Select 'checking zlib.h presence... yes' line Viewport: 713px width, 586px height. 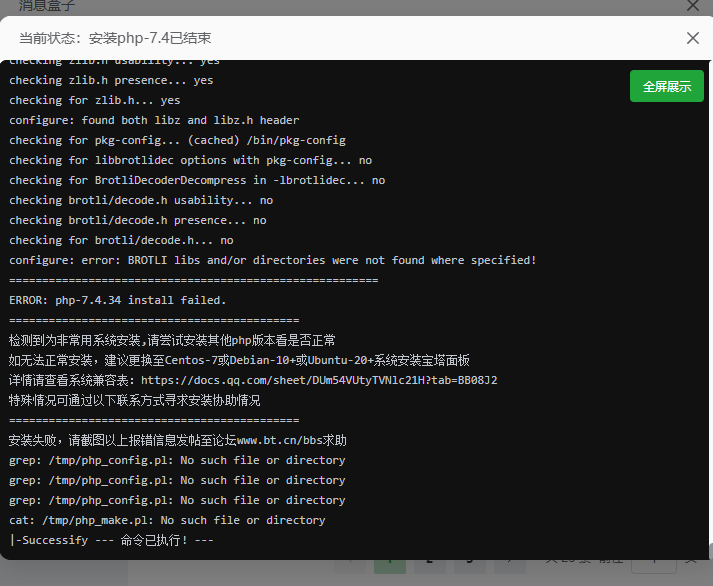point(111,80)
